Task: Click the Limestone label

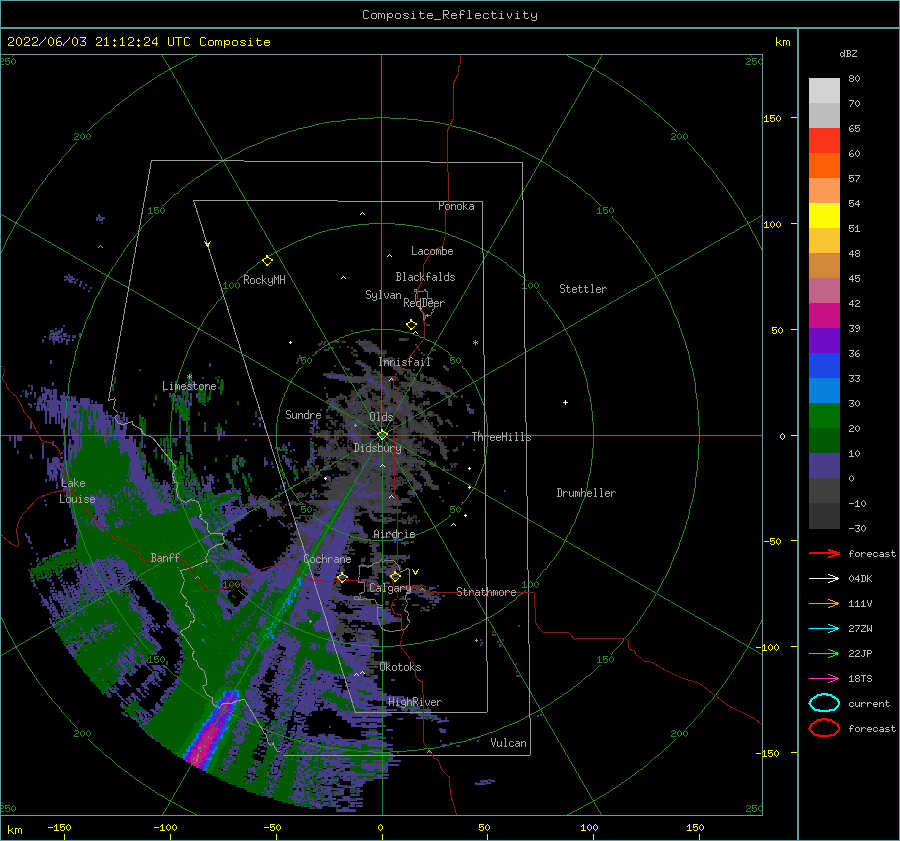Action: coord(189,386)
